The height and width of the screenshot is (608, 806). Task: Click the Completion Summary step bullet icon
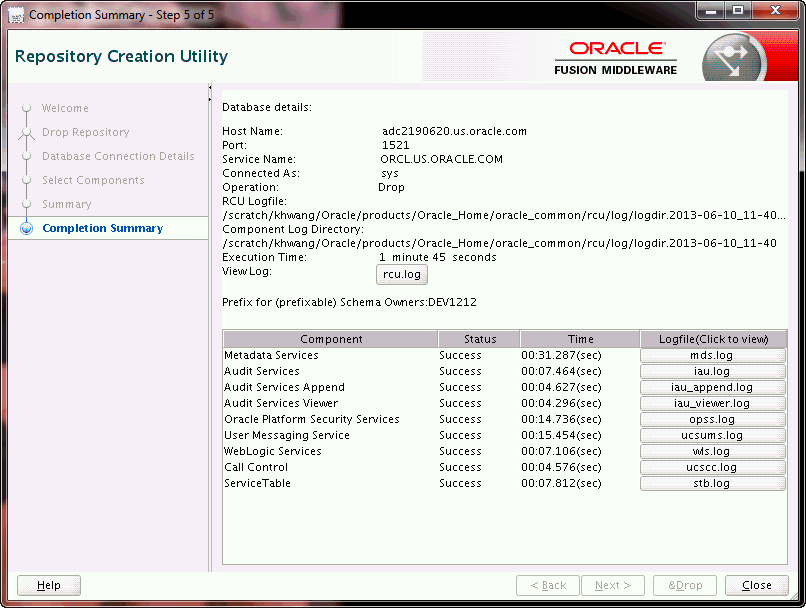(x=27, y=228)
